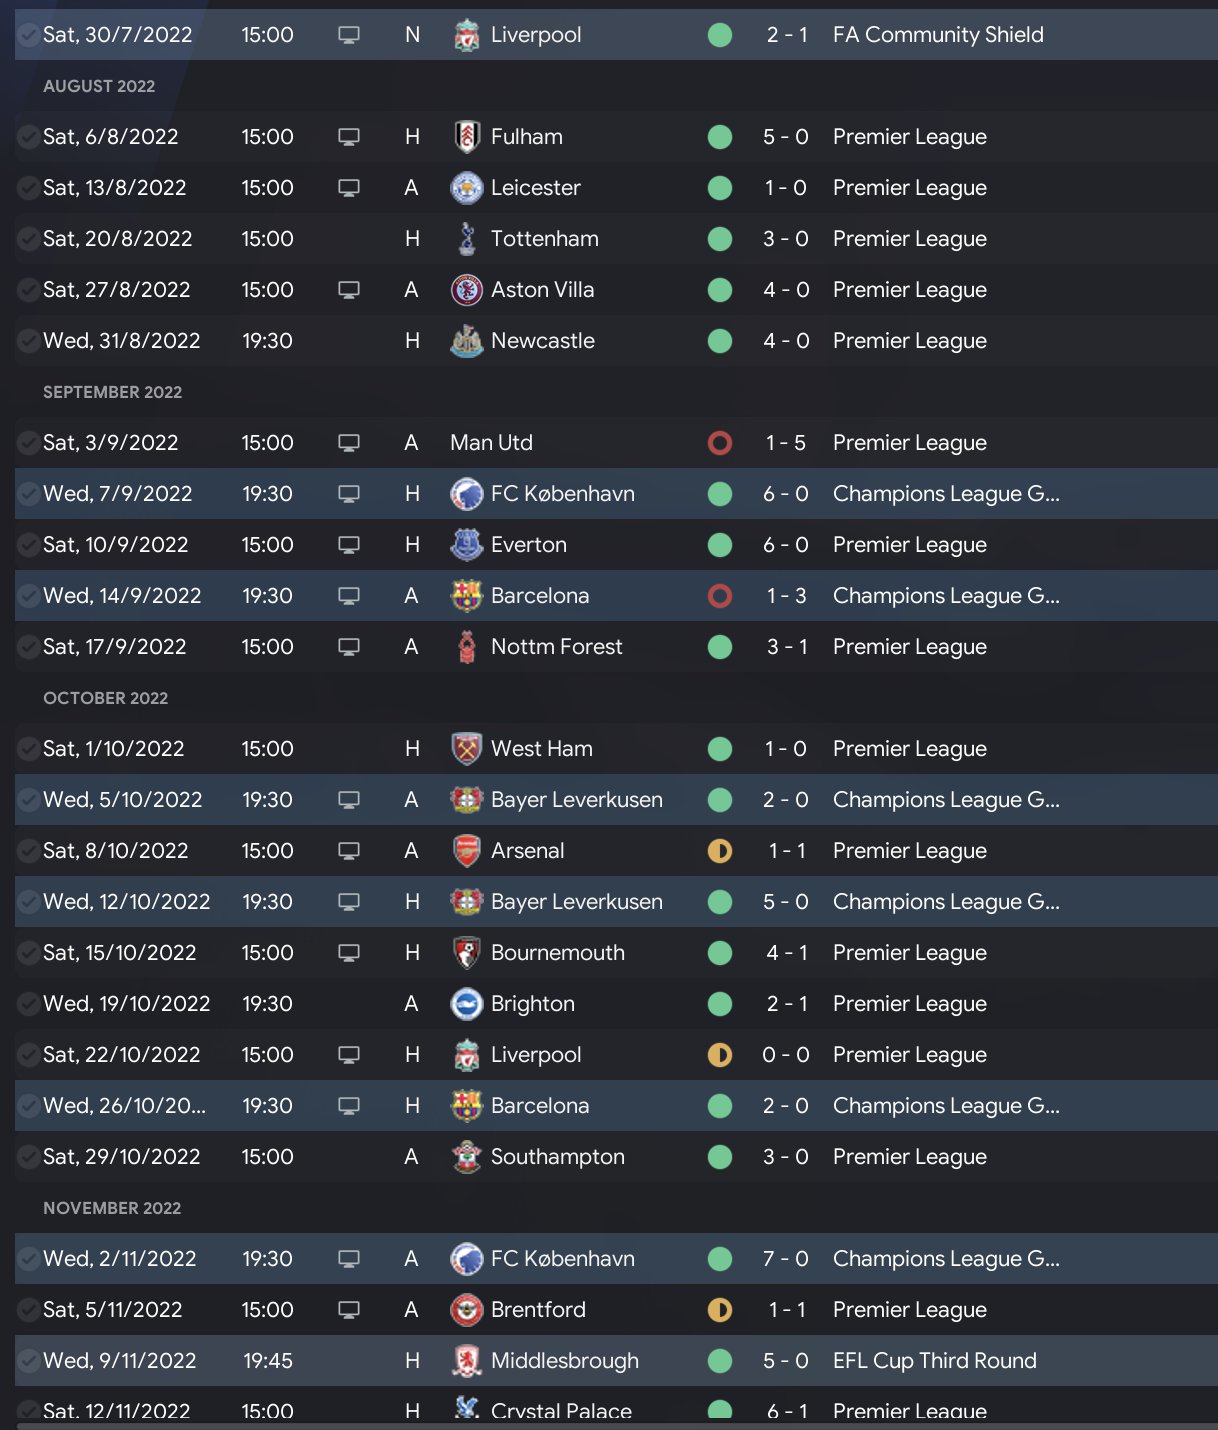Viewport: 1218px width, 1430px height.
Task: Select the FA Community Shield competition label
Action: (937, 35)
